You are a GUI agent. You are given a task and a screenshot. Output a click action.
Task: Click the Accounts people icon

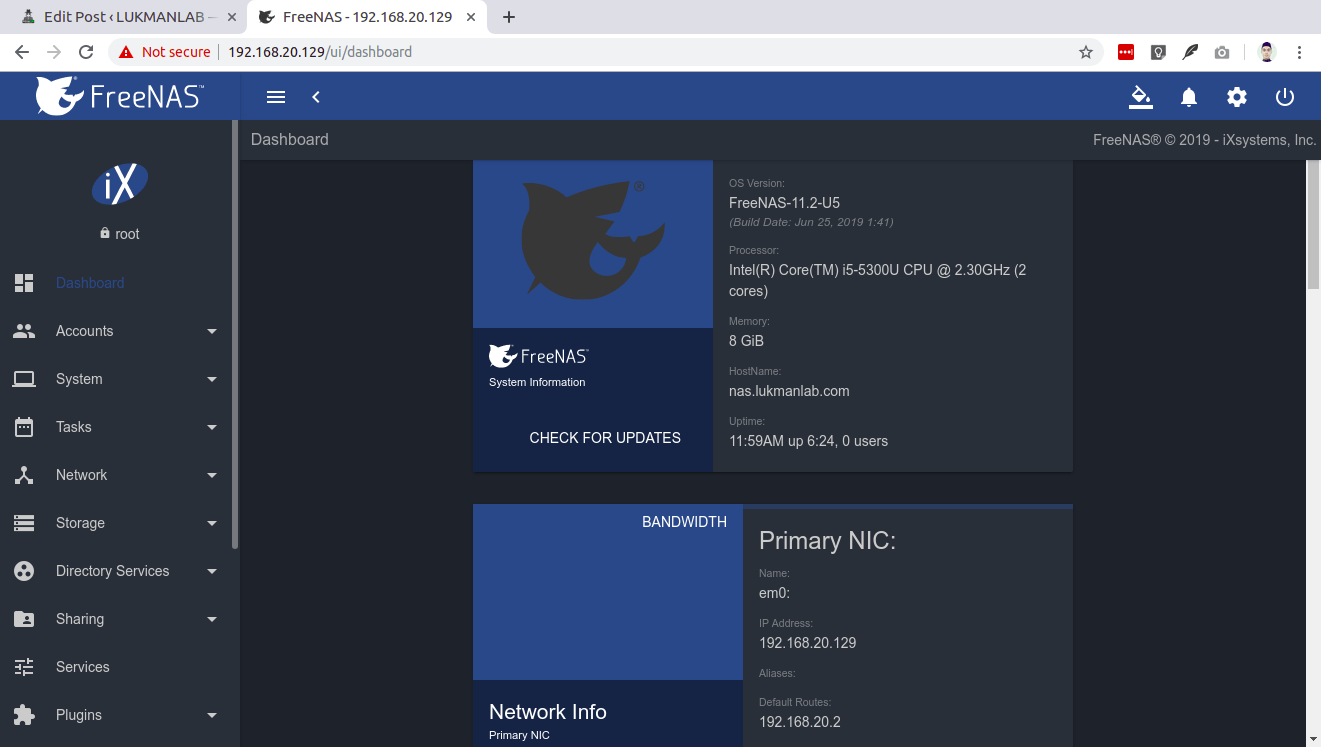(x=24, y=331)
